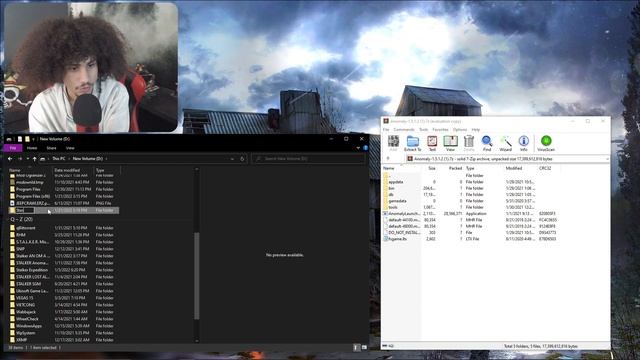Click the Delete trash can icon
This screenshot has width=640, height=360.
[x=469, y=143]
